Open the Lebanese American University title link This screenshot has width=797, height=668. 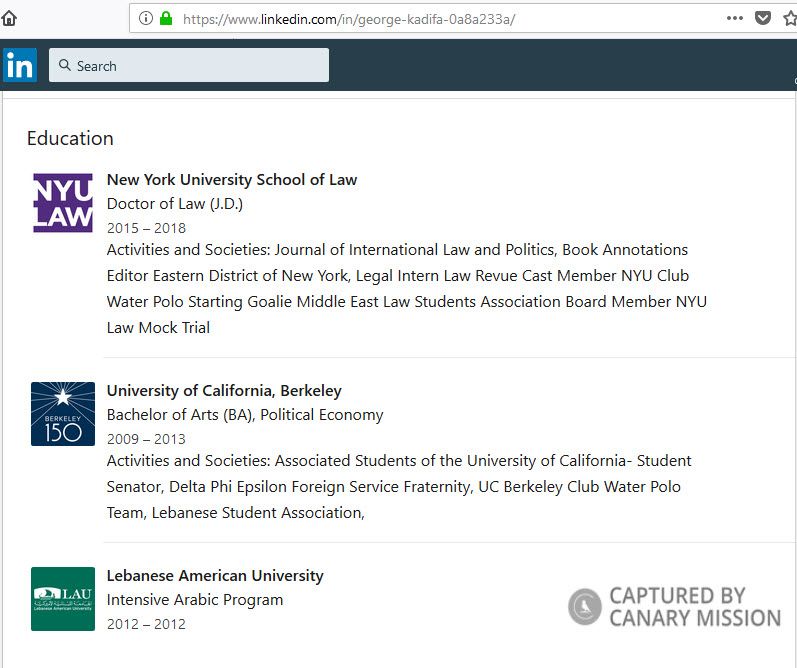215,576
